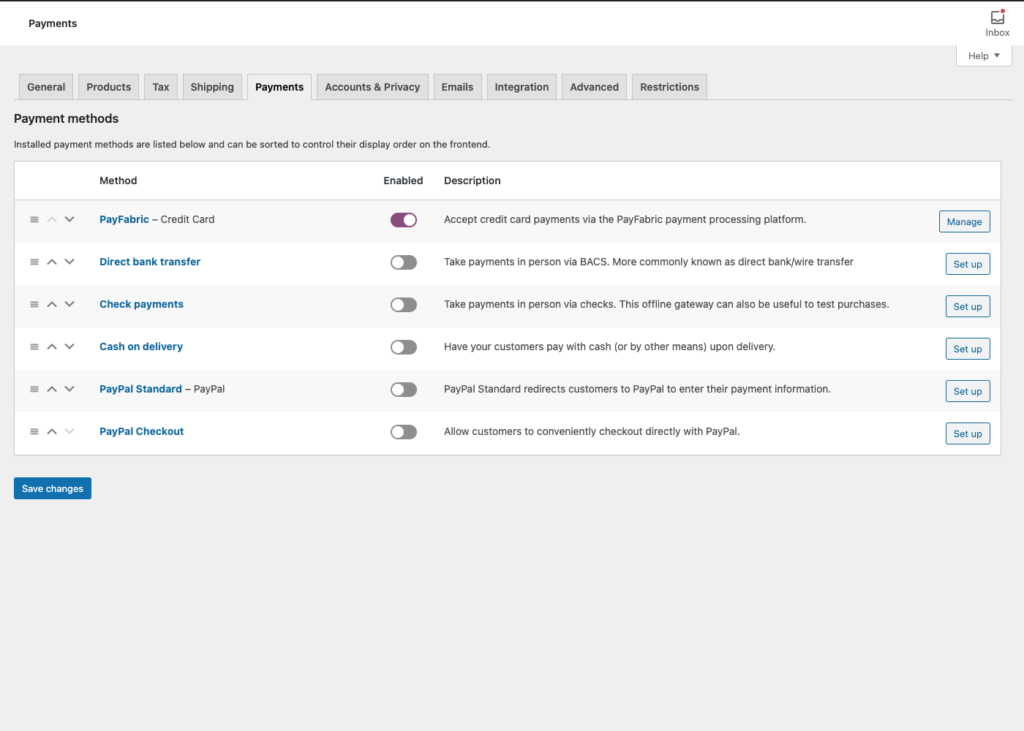The image size is (1024, 731).
Task: Open the Restrictions tab
Action: point(669,87)
